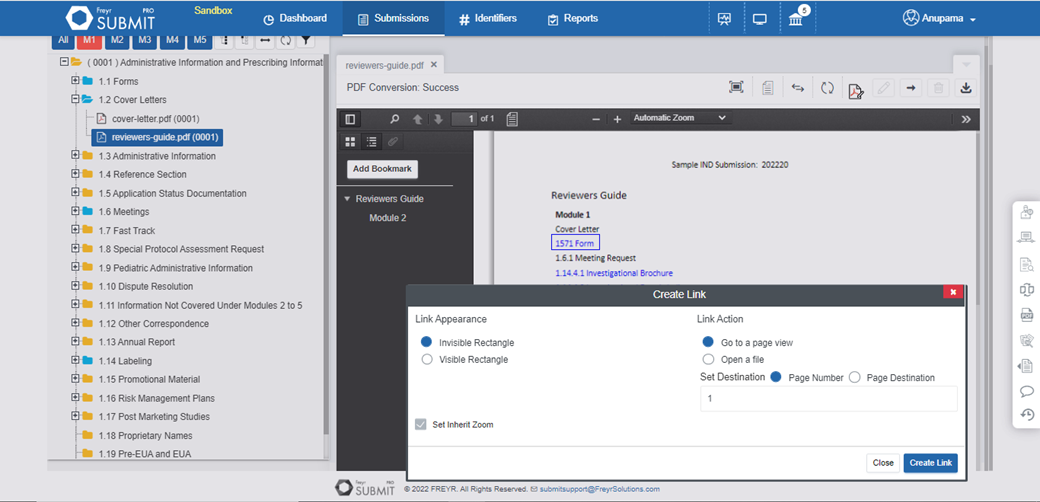Go to the previous page arrow
Screen dimensions: 1040x502
tap(417, 119)
